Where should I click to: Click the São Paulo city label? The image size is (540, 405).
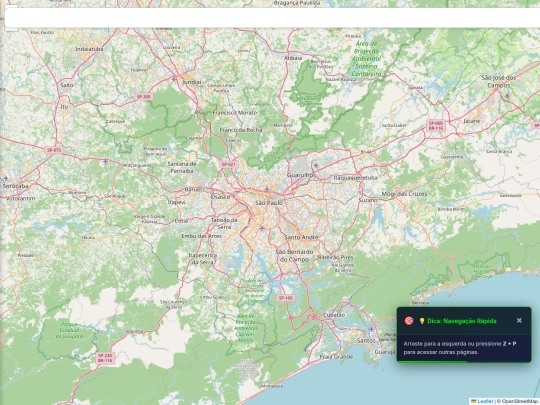point(269,203)
